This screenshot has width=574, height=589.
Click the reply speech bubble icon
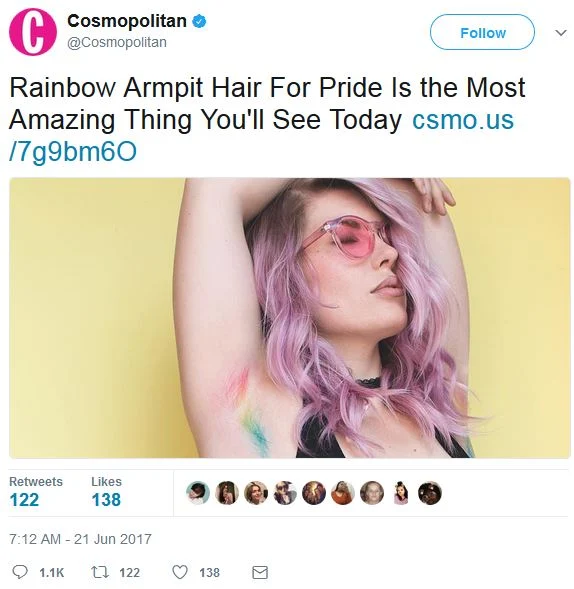point(20,572)
